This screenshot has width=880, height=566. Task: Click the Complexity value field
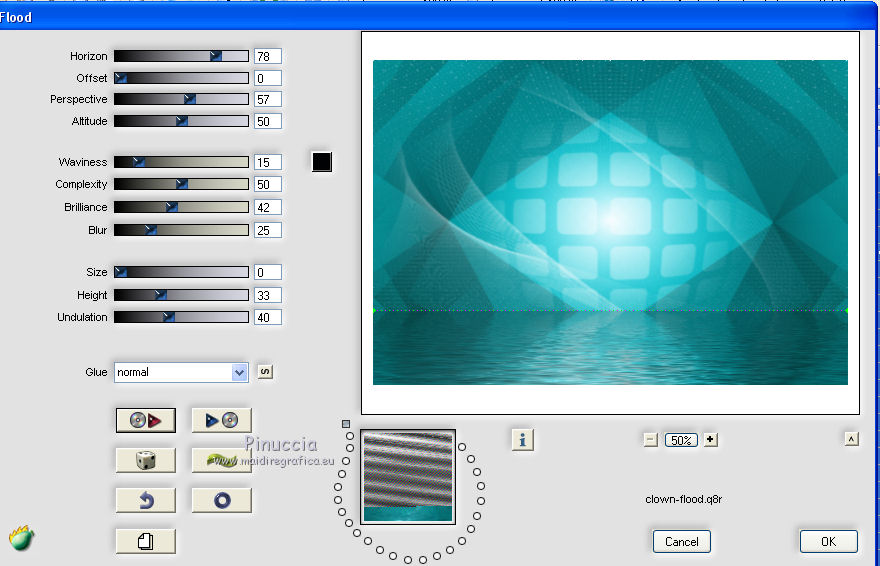(268, 184)
